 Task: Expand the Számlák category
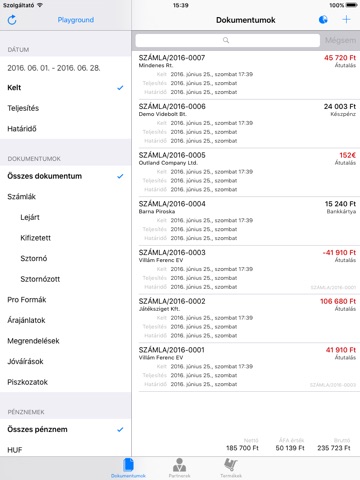pyautogui.click(x=65, y=197)
